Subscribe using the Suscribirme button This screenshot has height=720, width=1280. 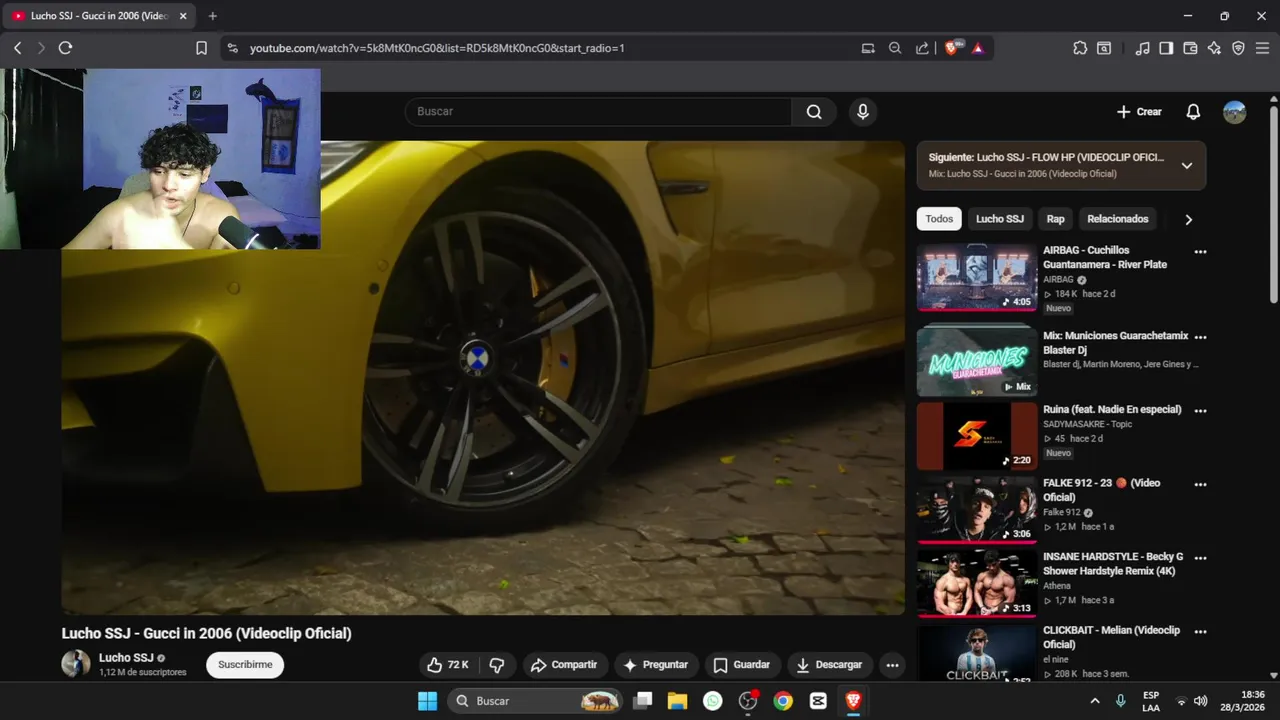[245, 665]
